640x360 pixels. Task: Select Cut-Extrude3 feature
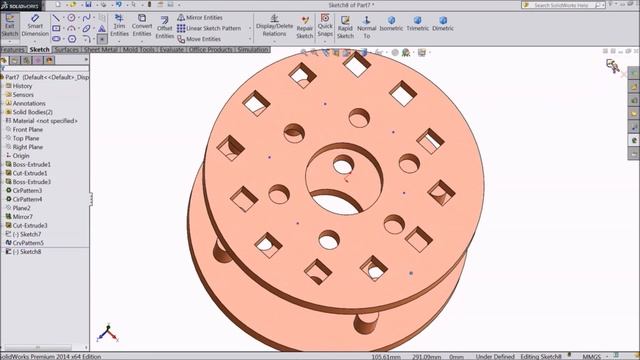(x=30, y=225)
